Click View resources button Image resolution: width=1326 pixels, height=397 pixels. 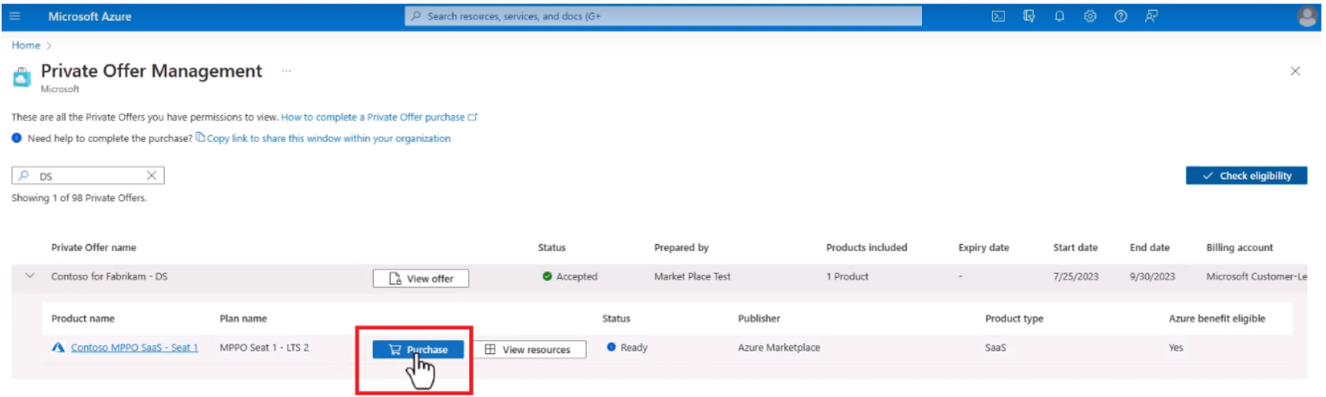click(529, 349)
